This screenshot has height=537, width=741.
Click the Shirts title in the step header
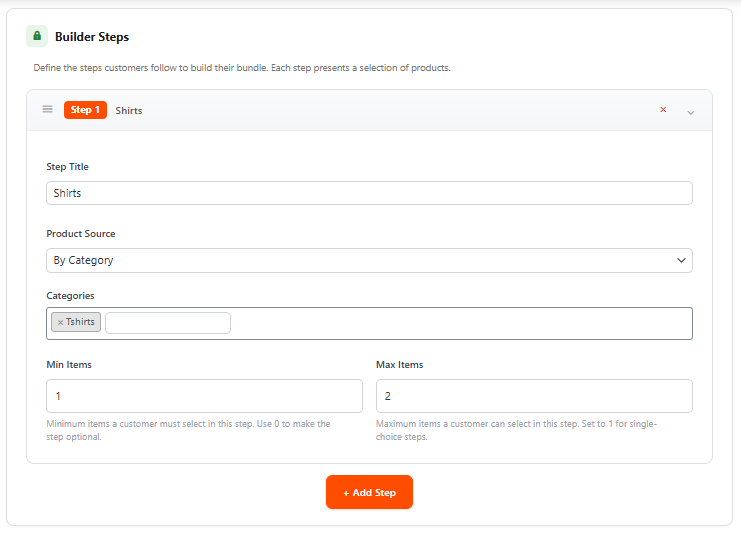tap(129, 111)
